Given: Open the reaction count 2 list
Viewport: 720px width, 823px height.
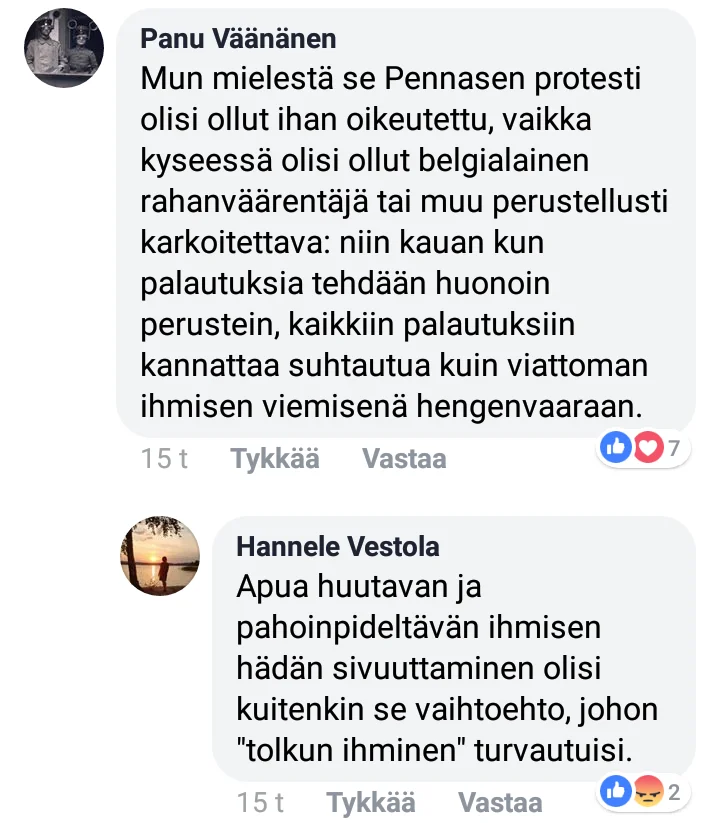Looking at the screenshot, I should [674, 794].
